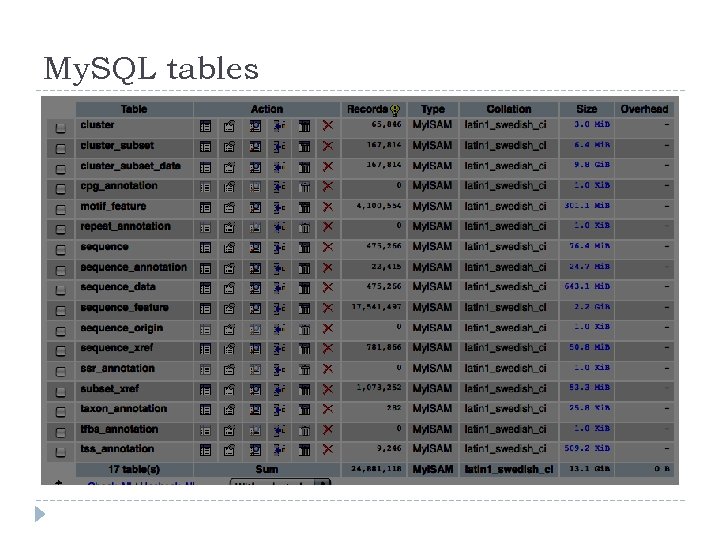Select the sequence table checkbox
Screen dimensions: 720x540
pyautogui.click(x=60, y=250)
